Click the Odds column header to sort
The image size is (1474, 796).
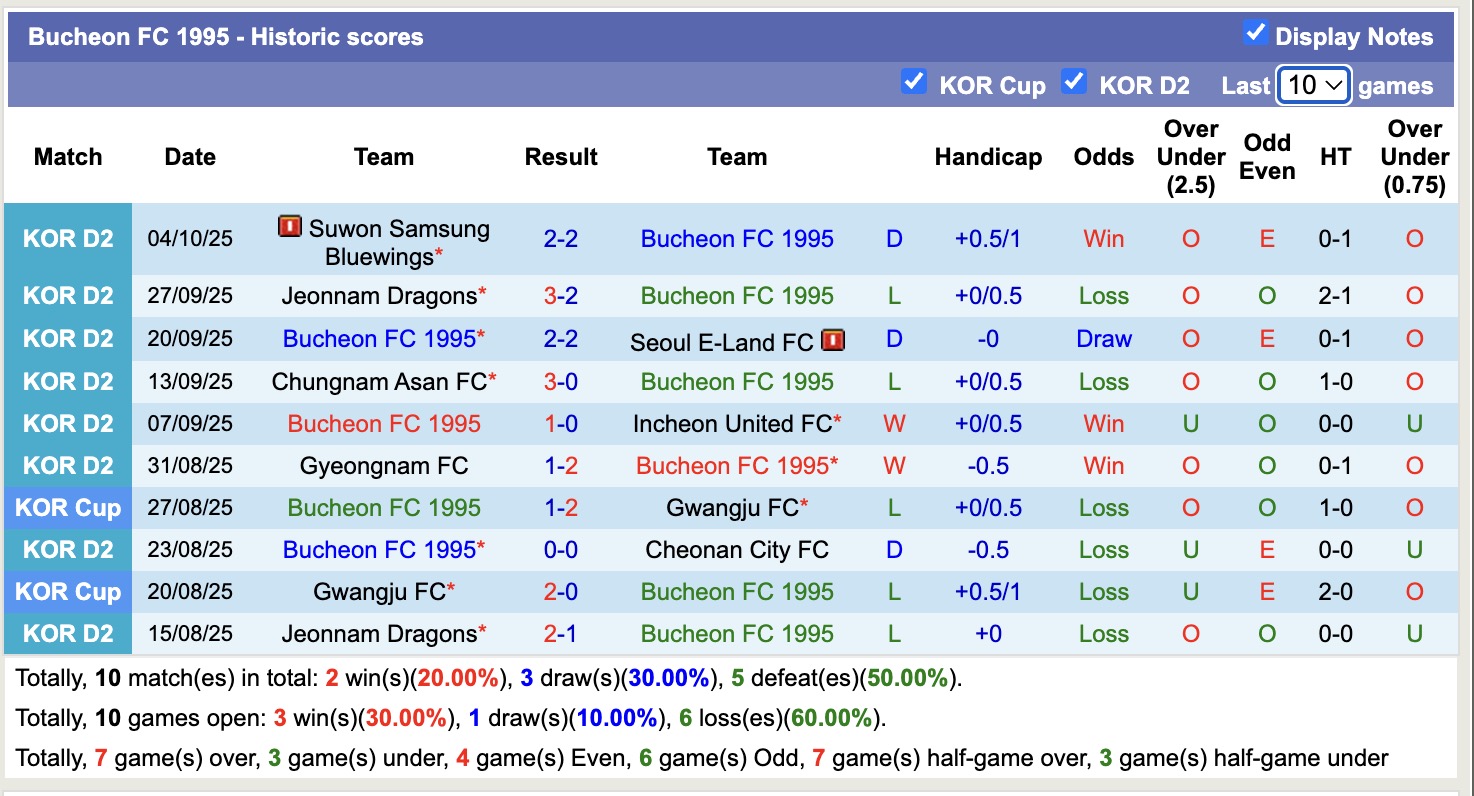click(1103, 157)
